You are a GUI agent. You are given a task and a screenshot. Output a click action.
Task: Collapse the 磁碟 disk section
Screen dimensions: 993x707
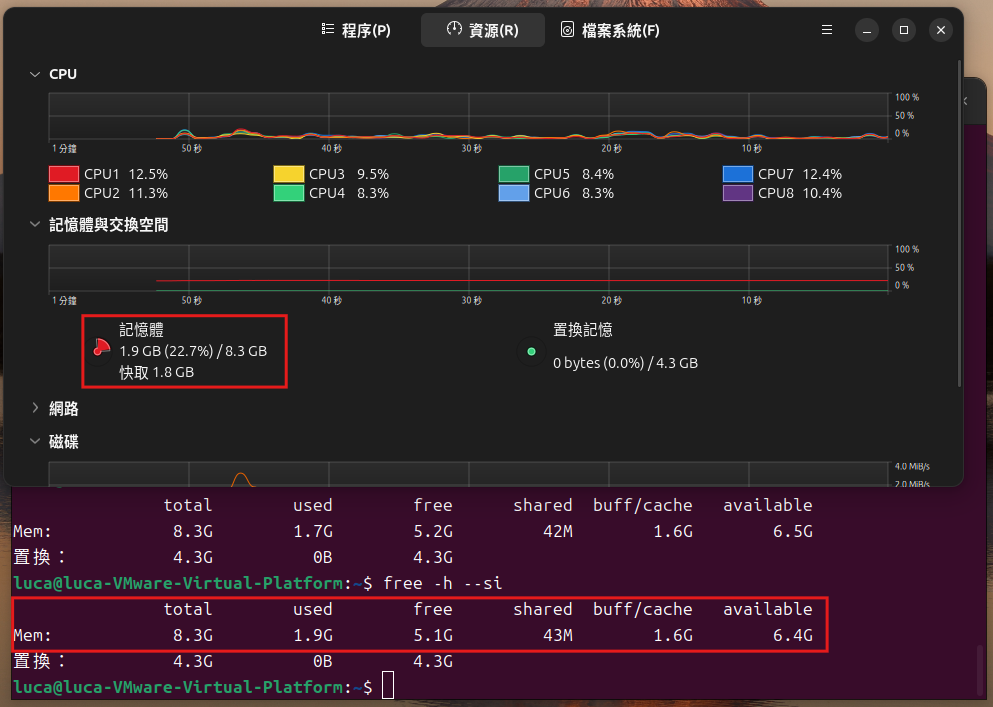point(35,442)
